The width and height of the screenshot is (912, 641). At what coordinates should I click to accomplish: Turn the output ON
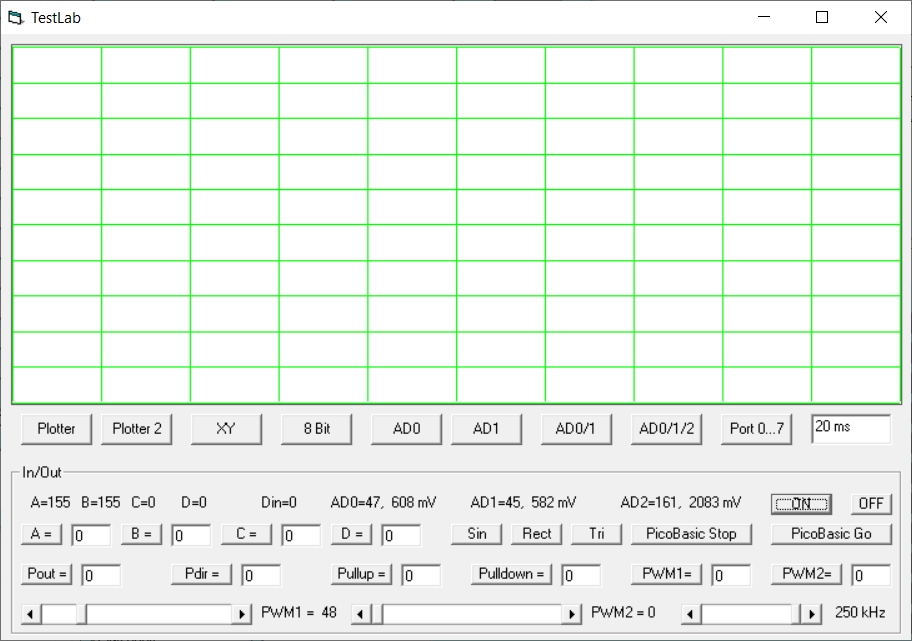pos(801,504)
